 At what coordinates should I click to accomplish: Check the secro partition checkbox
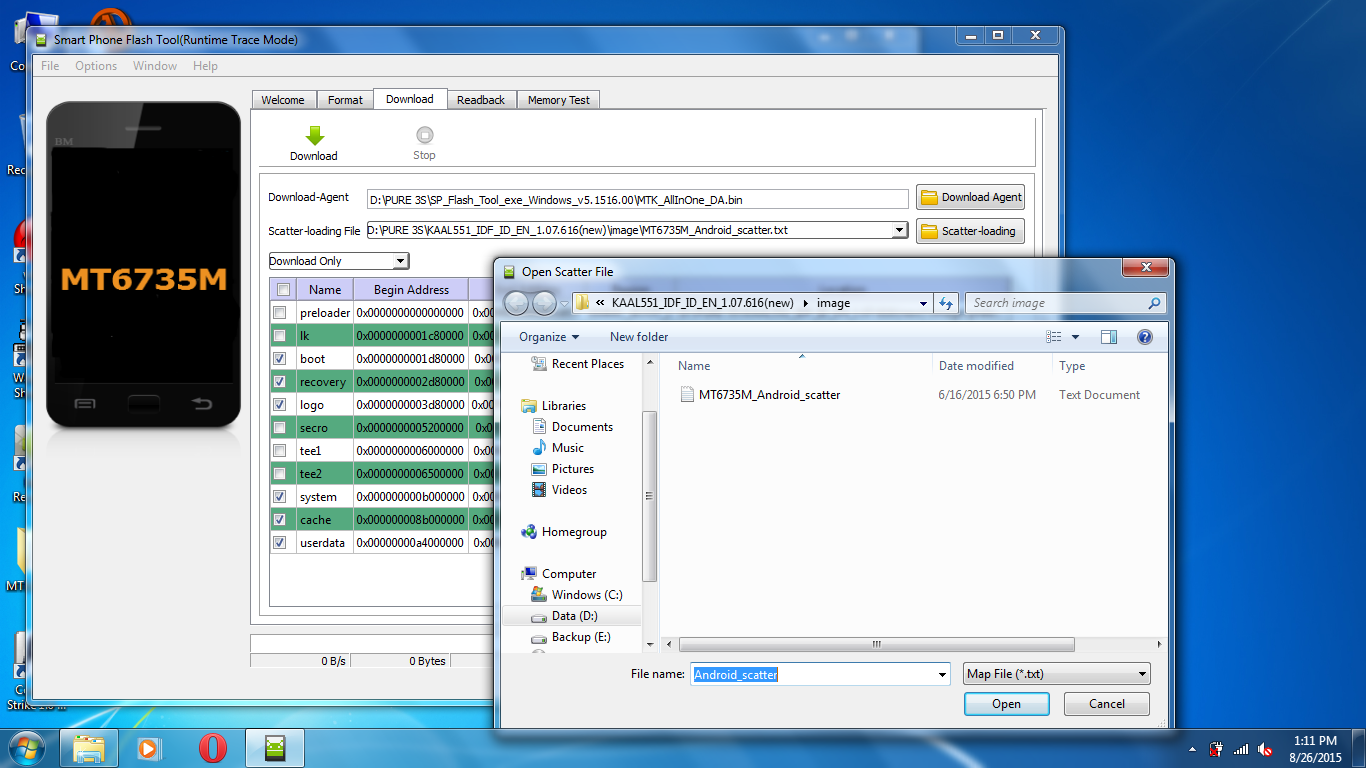coord(280,428)
